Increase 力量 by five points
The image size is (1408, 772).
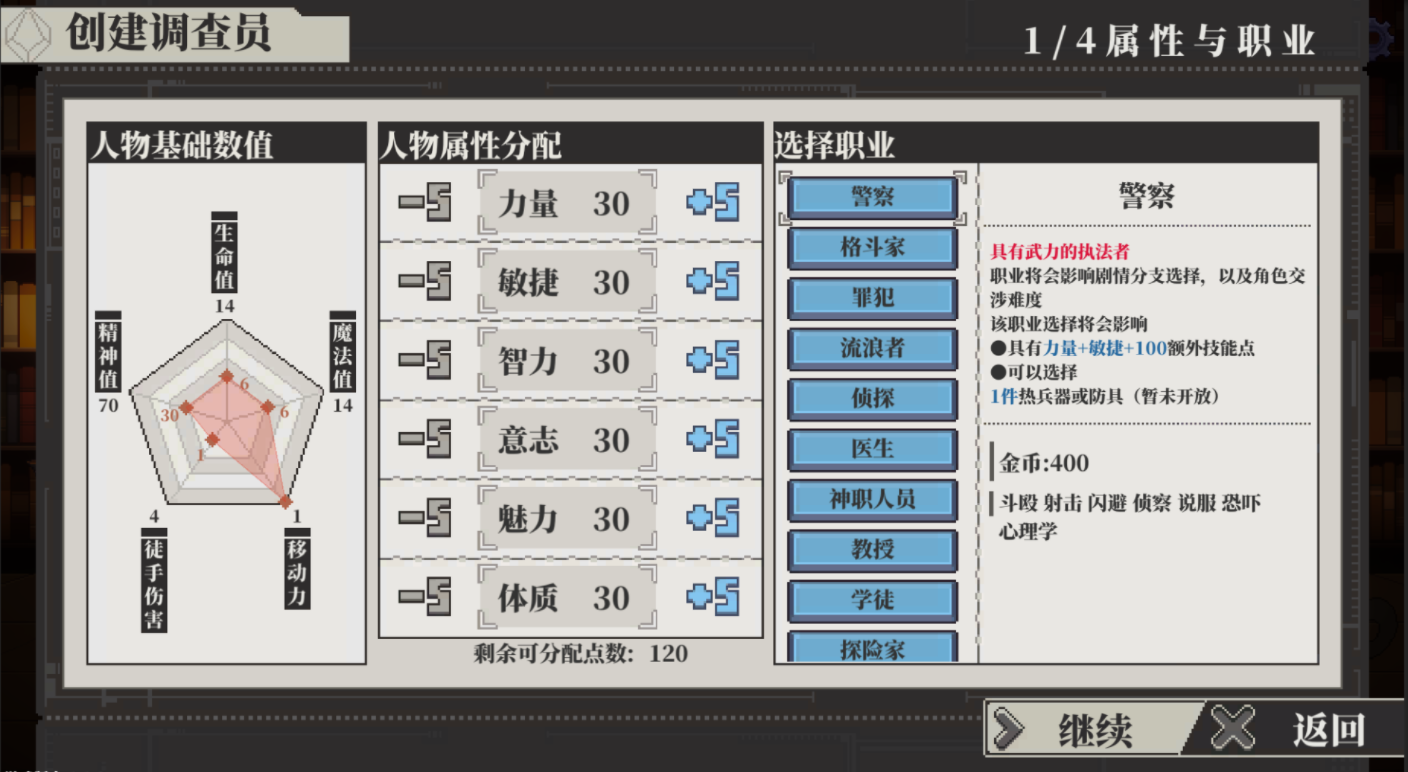tap(713, 203)
